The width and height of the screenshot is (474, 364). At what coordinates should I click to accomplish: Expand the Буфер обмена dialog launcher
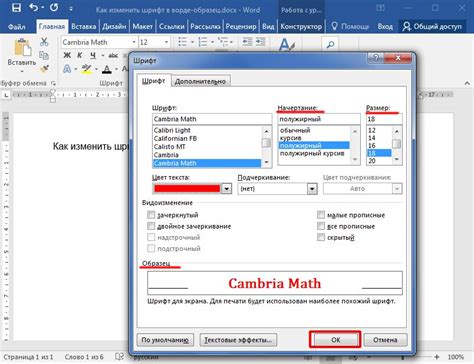(53, 83)
